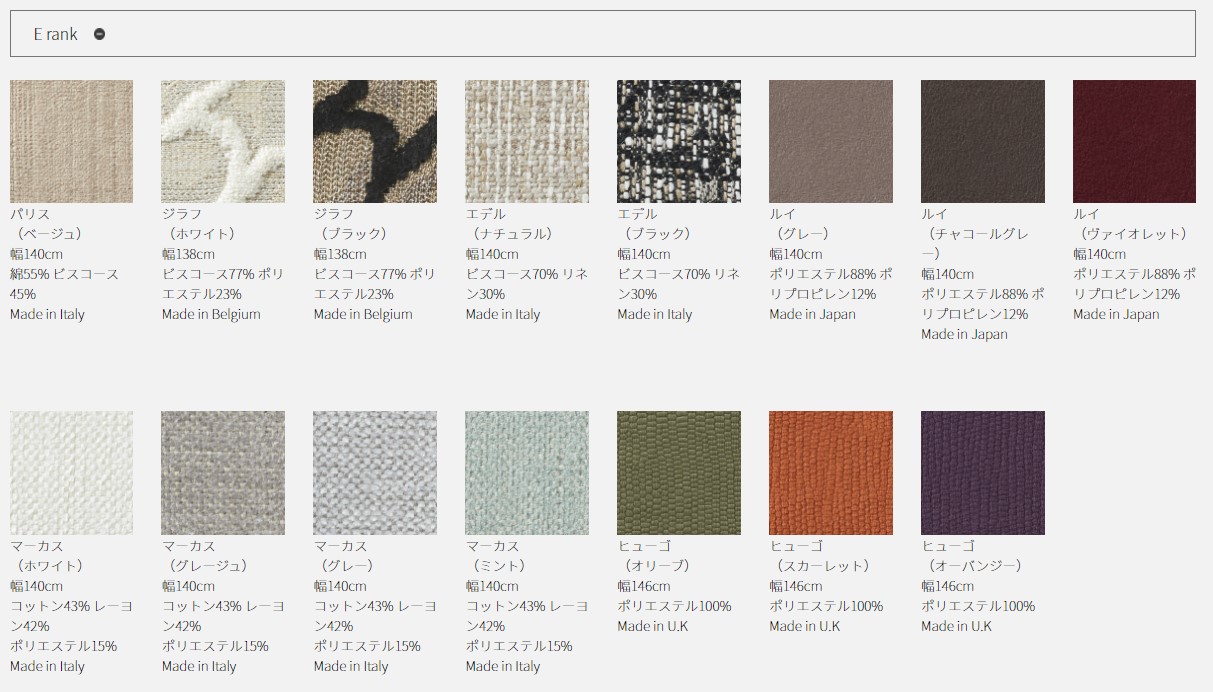The width and height of the screenshot is (1213, 692).
Task: Pick the ルイ ヴァイオレット swatch
Action: 1134,141
